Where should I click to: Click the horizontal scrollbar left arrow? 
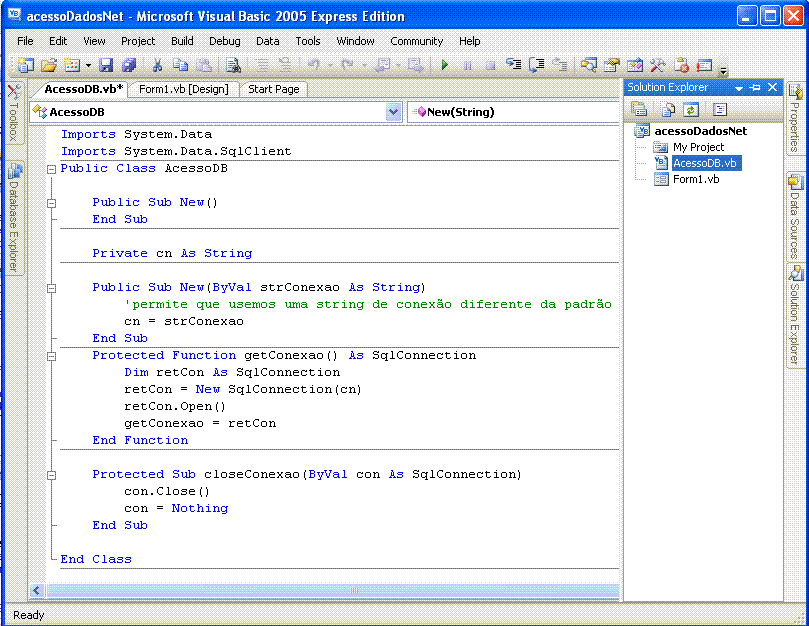click(x=36, y=590)
